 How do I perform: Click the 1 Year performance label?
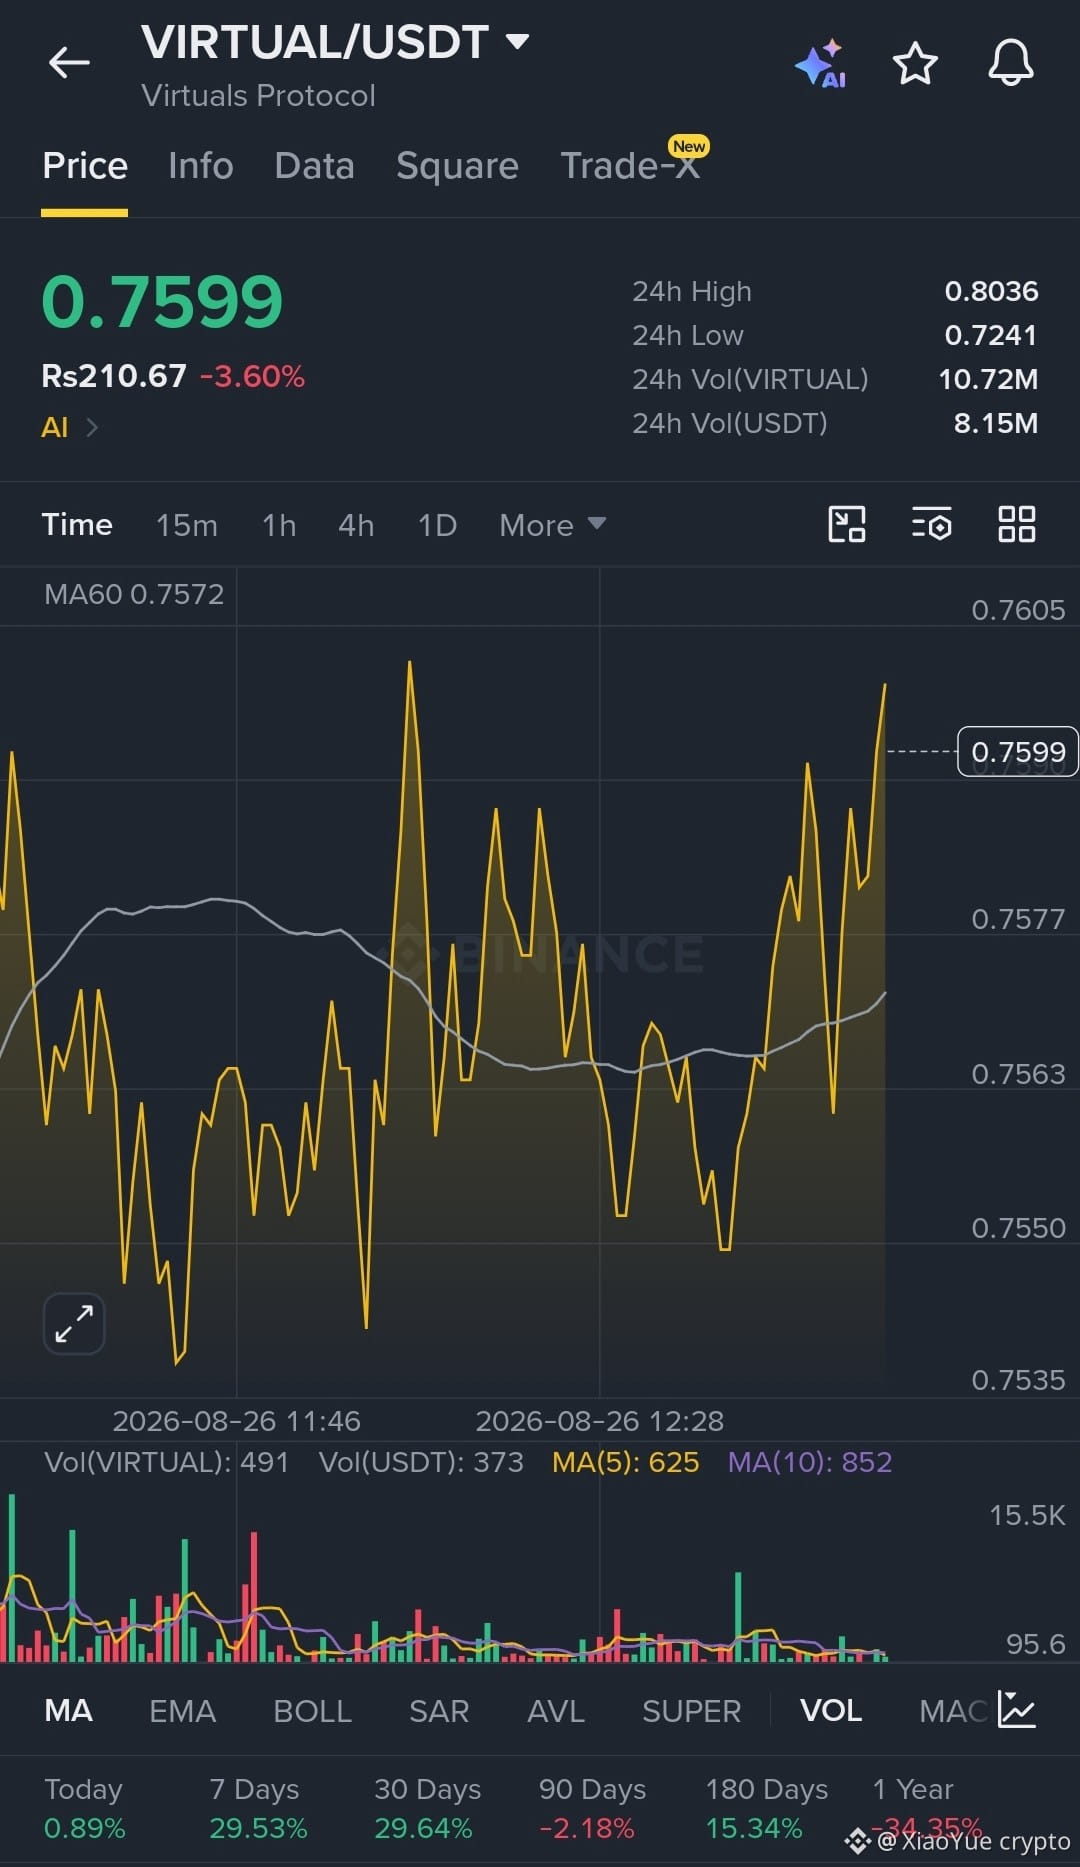912,1789
